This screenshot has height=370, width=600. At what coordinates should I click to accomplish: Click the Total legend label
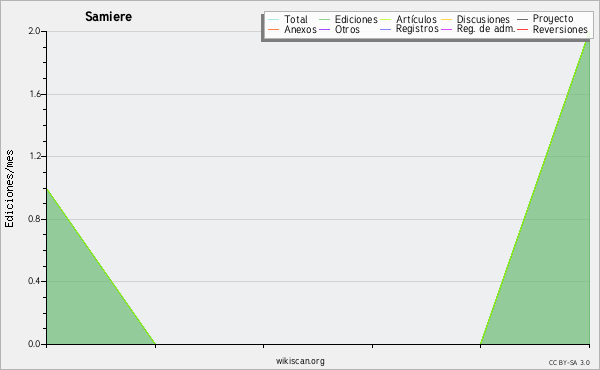pyautogui.click(x=296, y=19)
